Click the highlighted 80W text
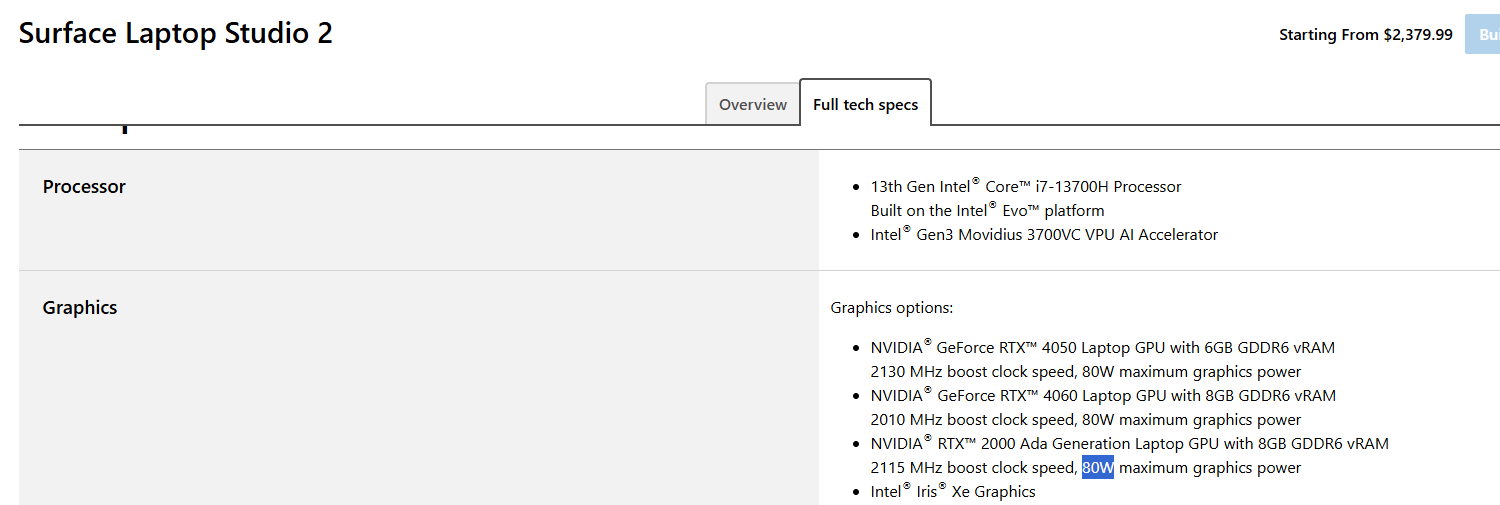1500x505 pixels. coord(1097,468)
